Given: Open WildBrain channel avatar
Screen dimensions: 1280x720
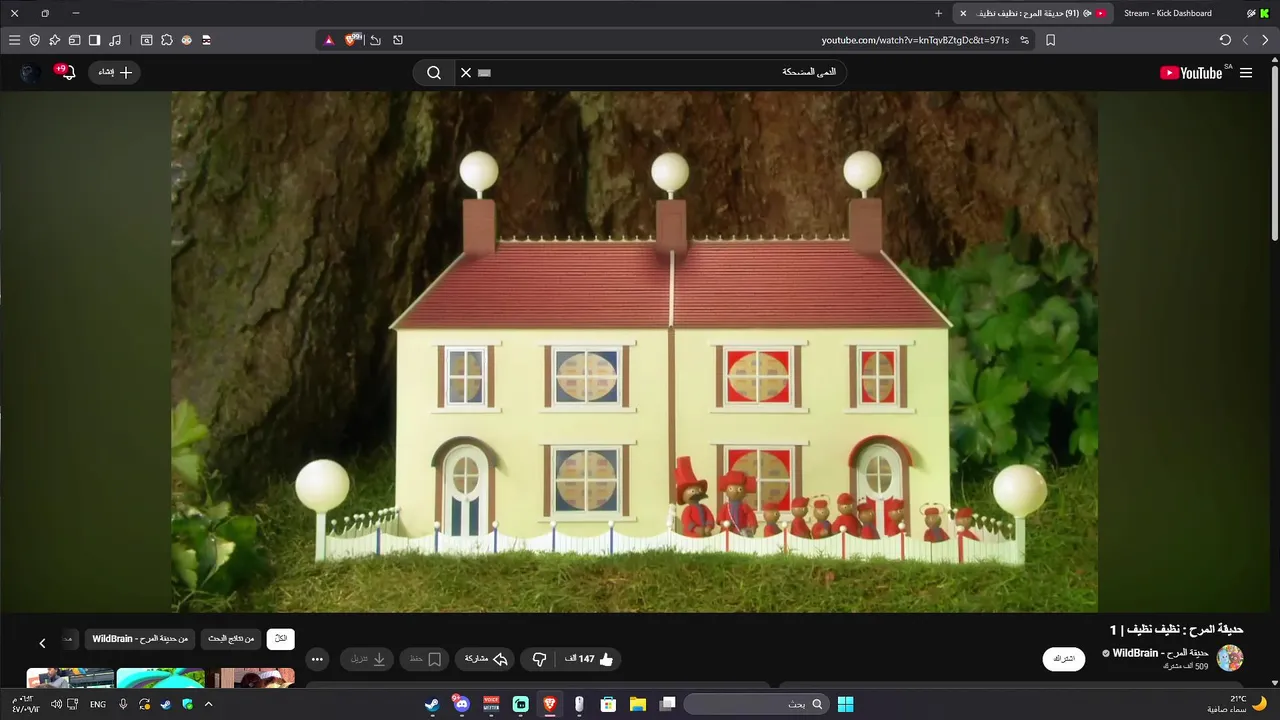Looking at the screenshot, I should tap(1229, 658).
